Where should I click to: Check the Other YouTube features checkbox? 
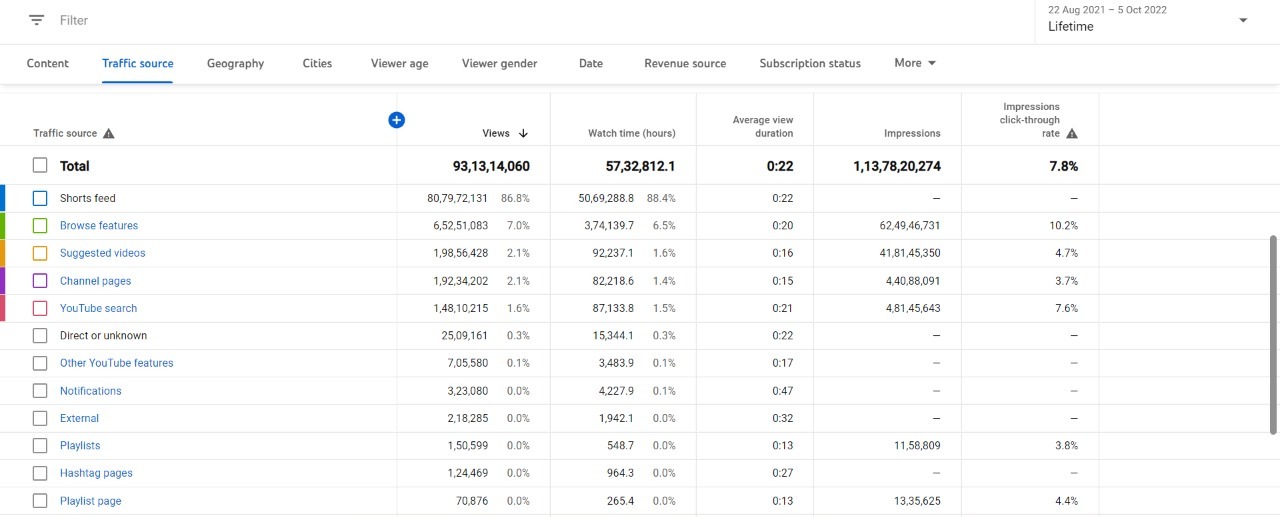(x=40, y=363)
